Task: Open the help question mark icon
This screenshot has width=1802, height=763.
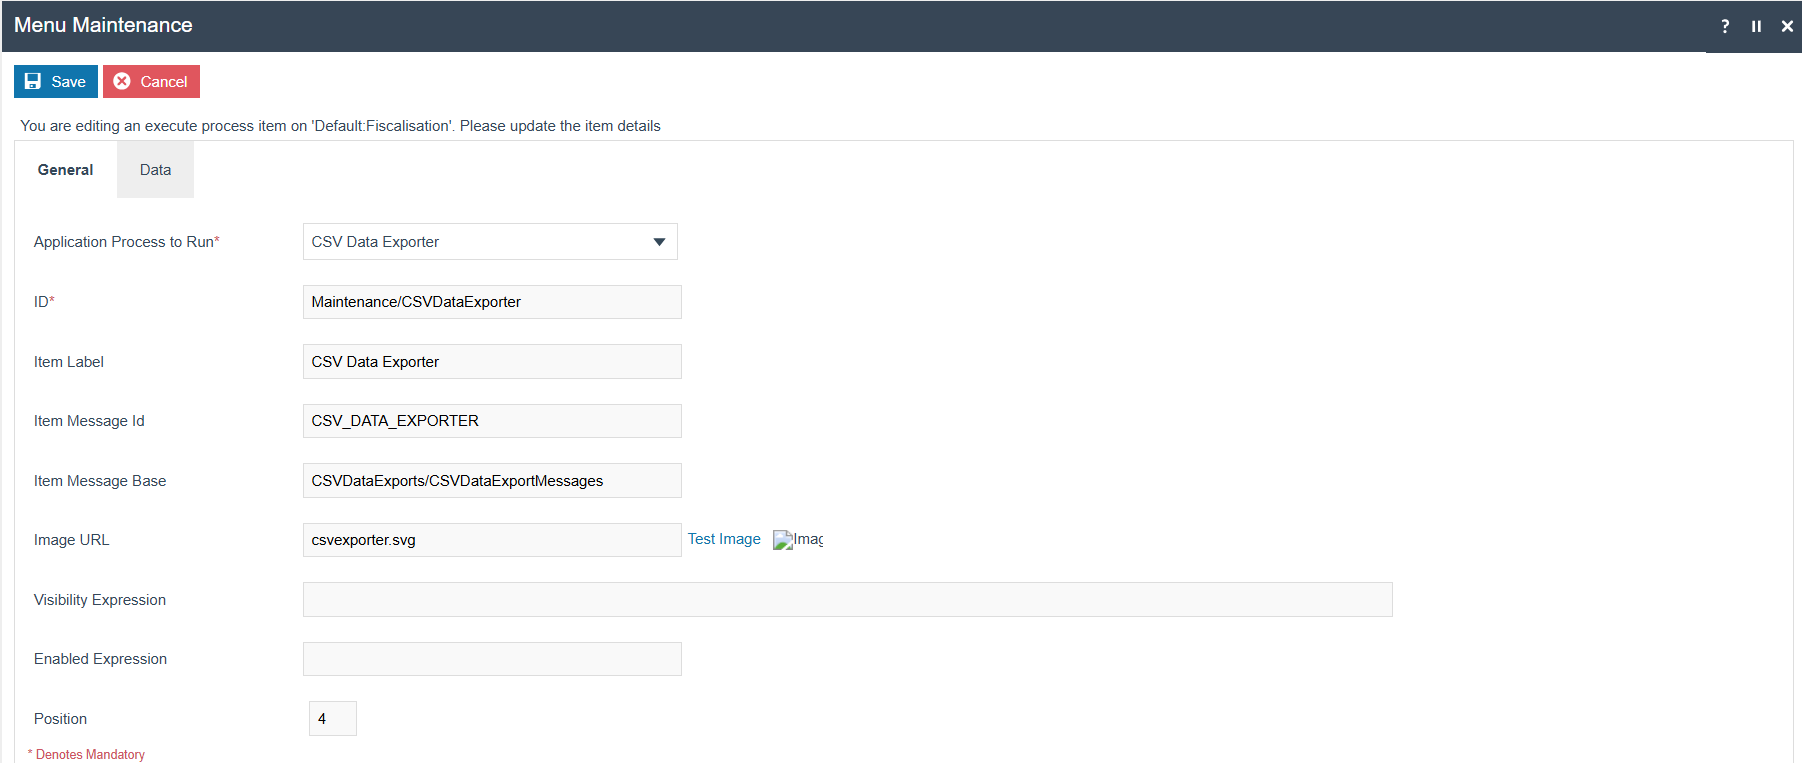Action: (x=1725, y=26)
